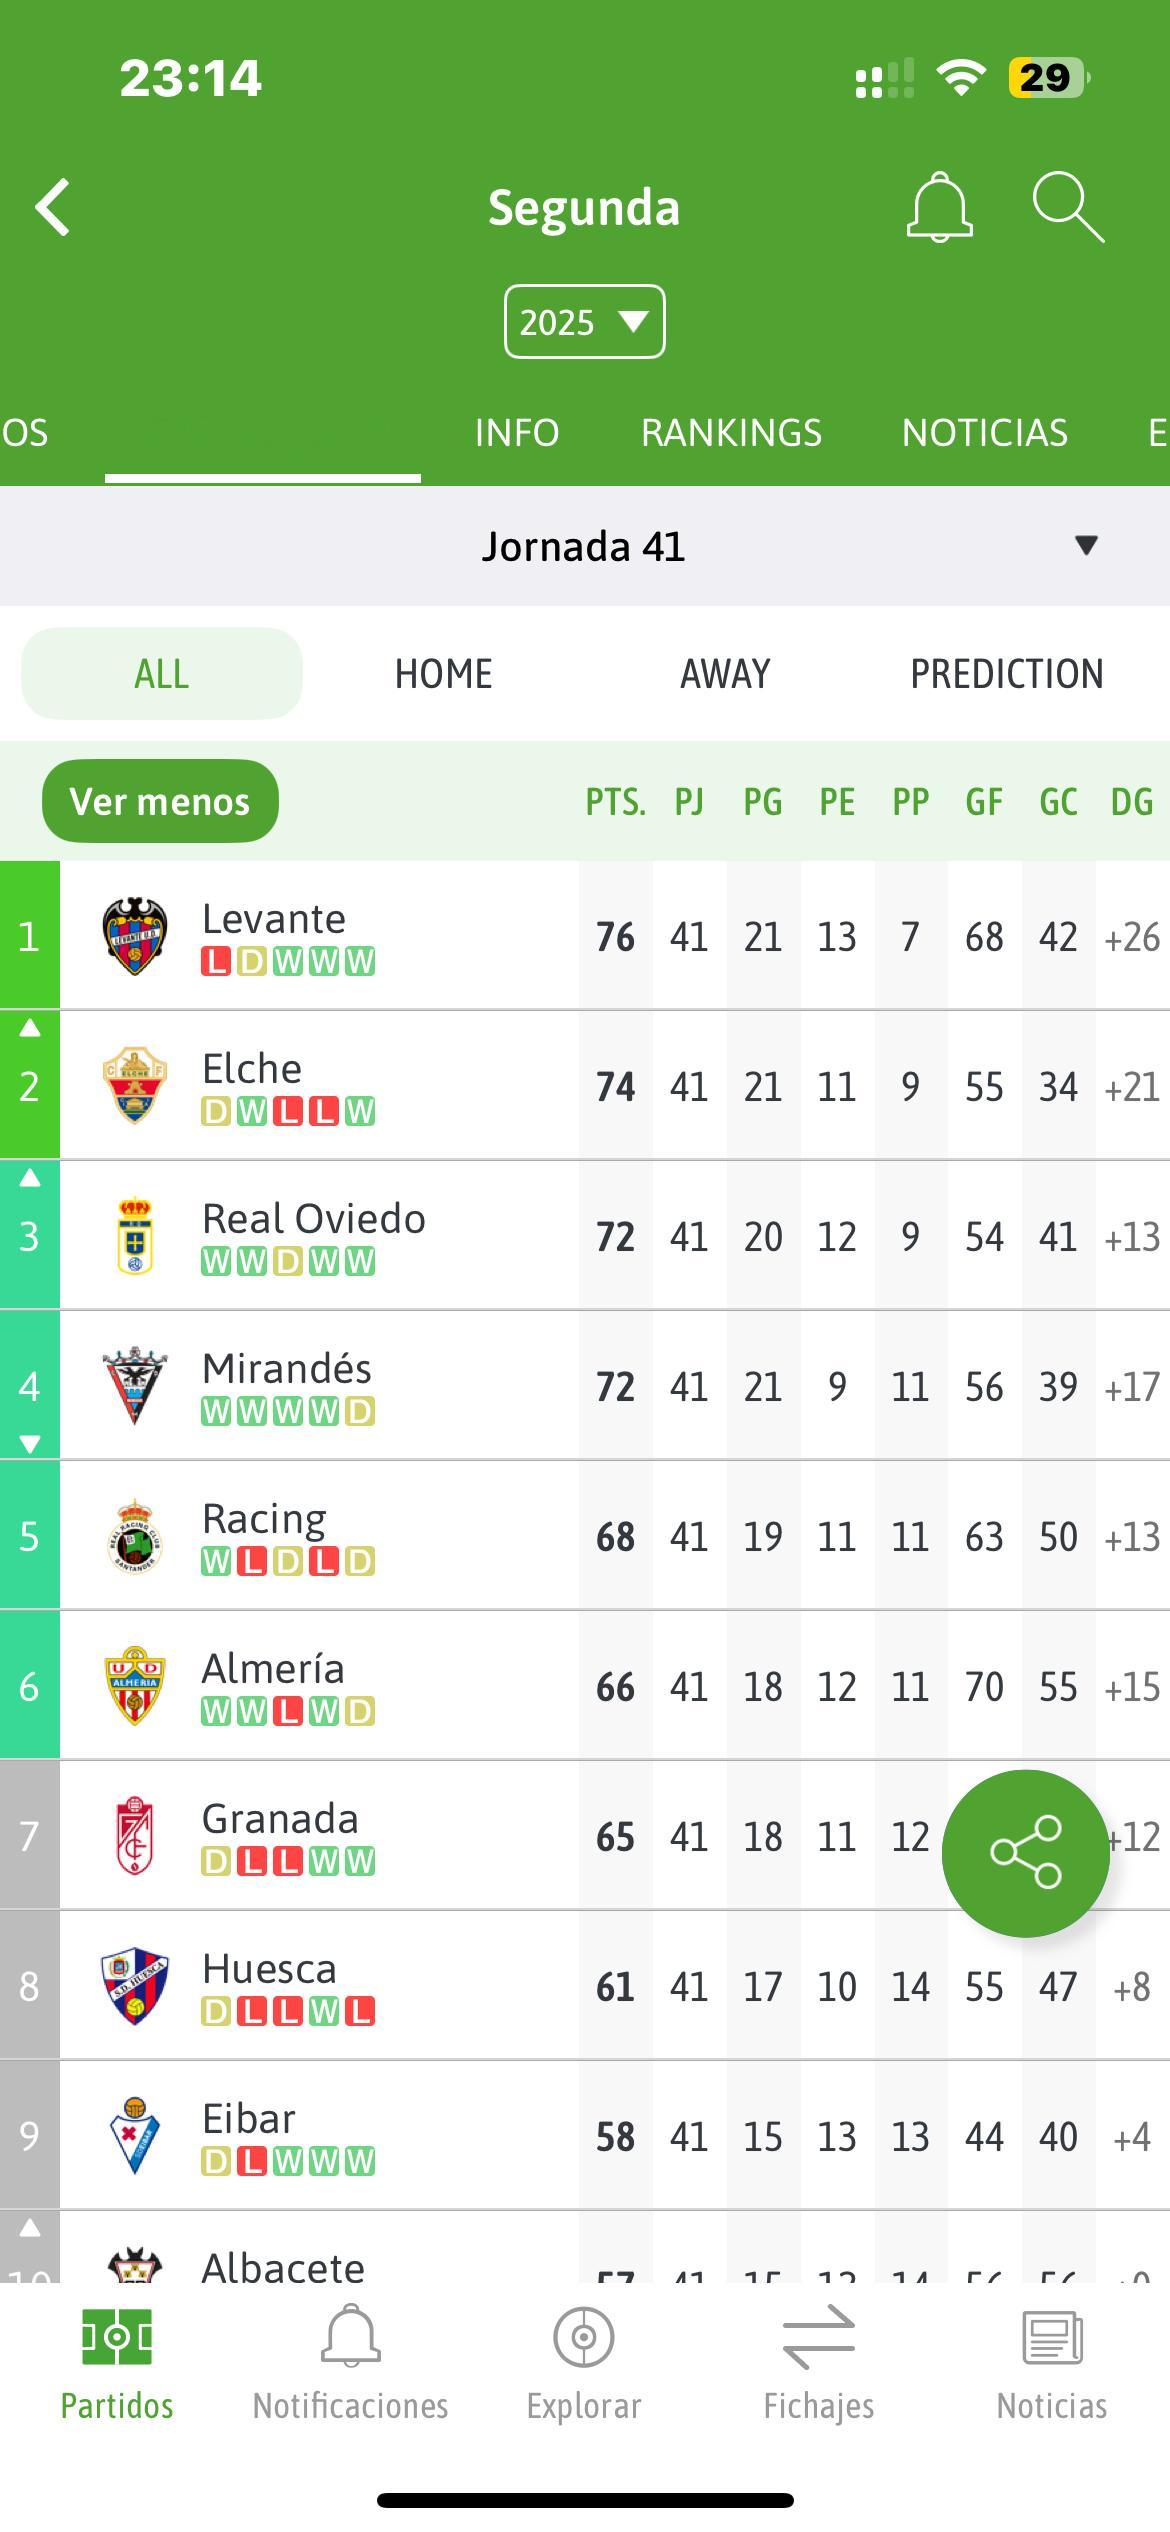Open the search magnifier icon
The height and width of the screenshot is (2532, 1170).
click(x=1068, y=207)
